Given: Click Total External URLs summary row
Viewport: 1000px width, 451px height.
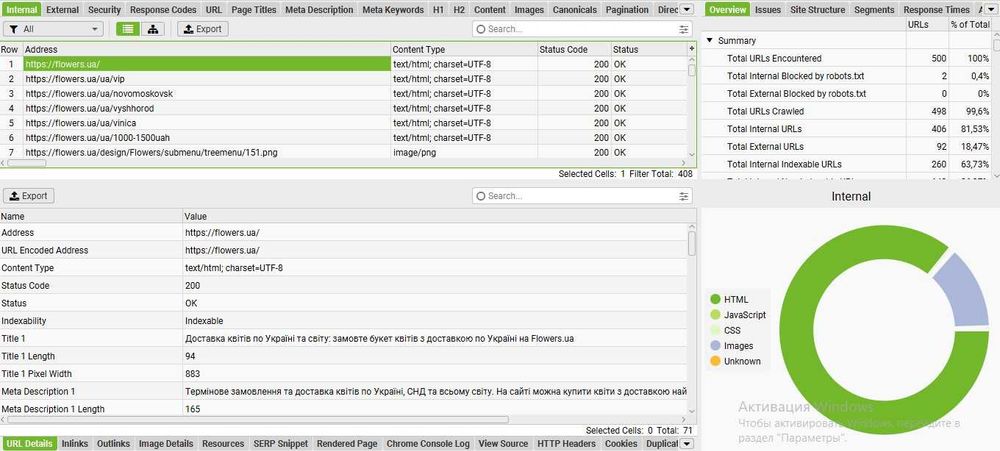Looking at the screenshot, I should point(847,146).
